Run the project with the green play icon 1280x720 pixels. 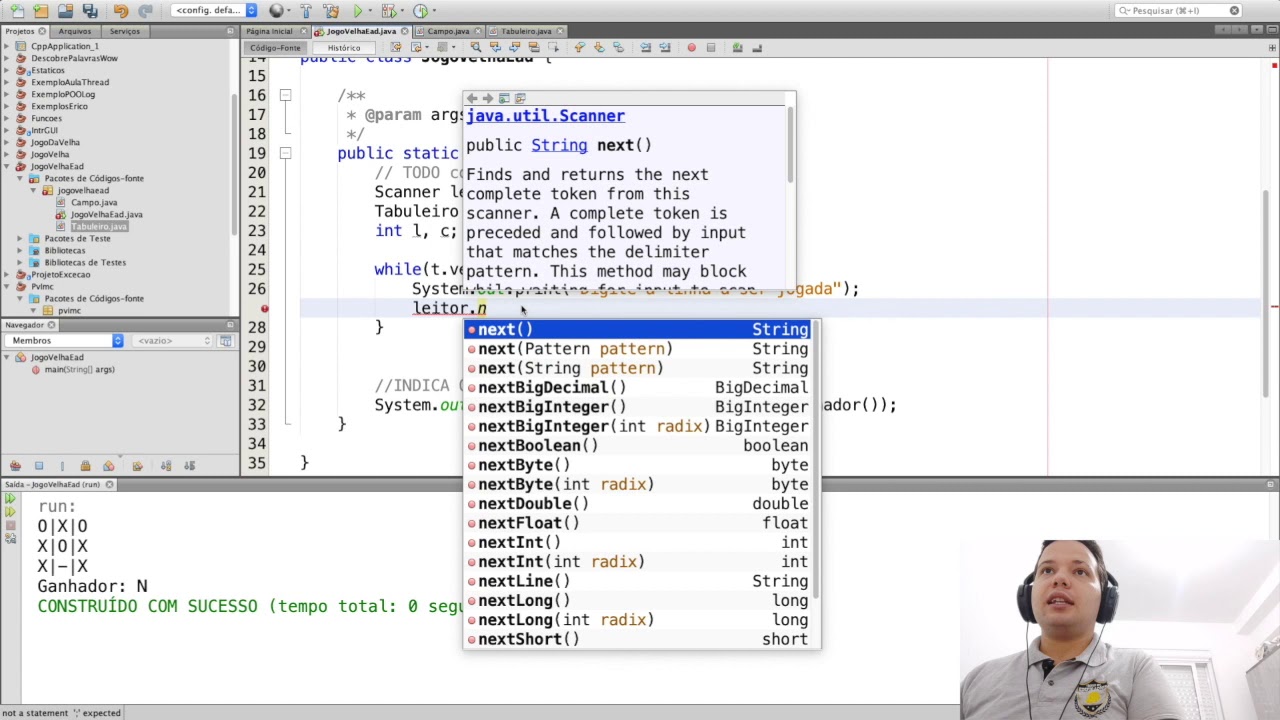358,11
